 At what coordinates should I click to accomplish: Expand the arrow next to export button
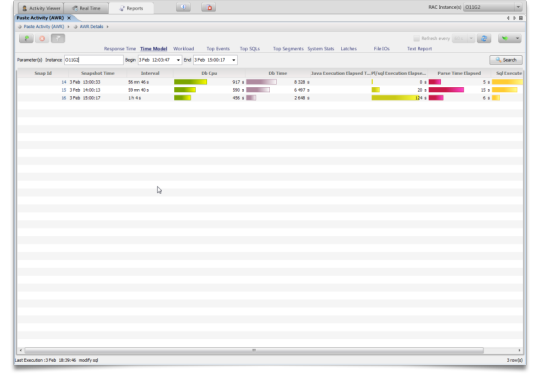[517, 39]
